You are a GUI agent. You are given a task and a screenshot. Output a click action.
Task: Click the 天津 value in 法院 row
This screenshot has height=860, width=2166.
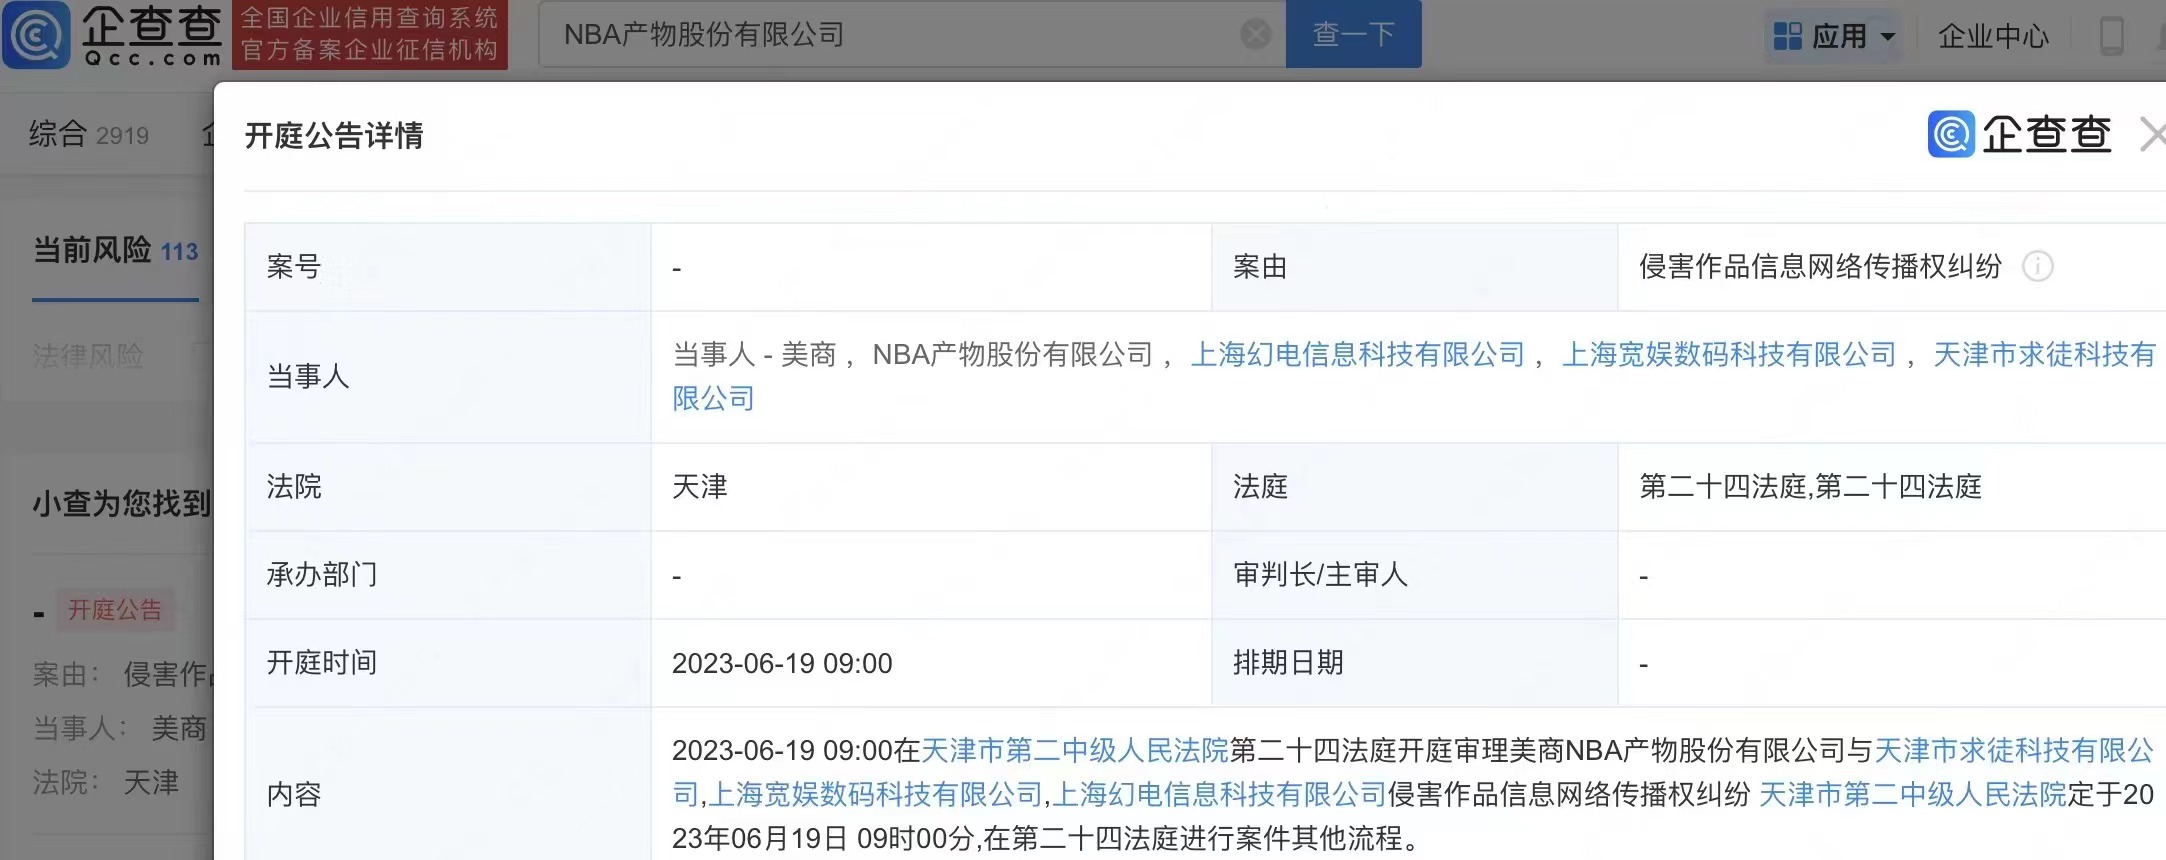[x=699, y=487]
